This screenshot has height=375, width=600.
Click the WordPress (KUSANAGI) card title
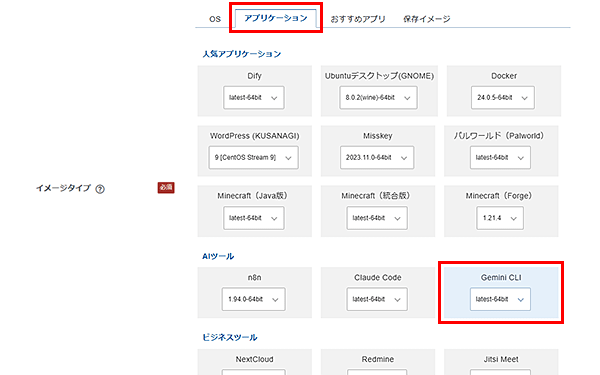[x=254, y=136]
